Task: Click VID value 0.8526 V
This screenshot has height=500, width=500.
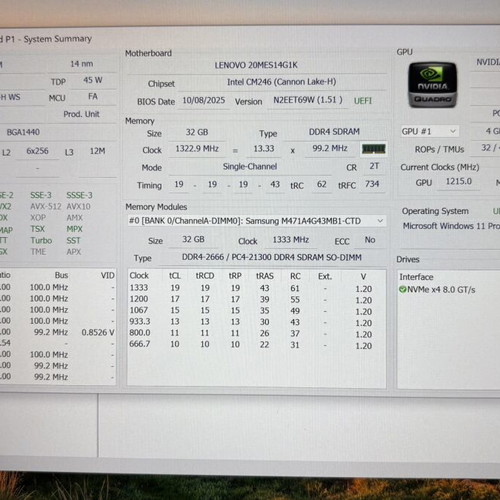Action: pos(98,333)
